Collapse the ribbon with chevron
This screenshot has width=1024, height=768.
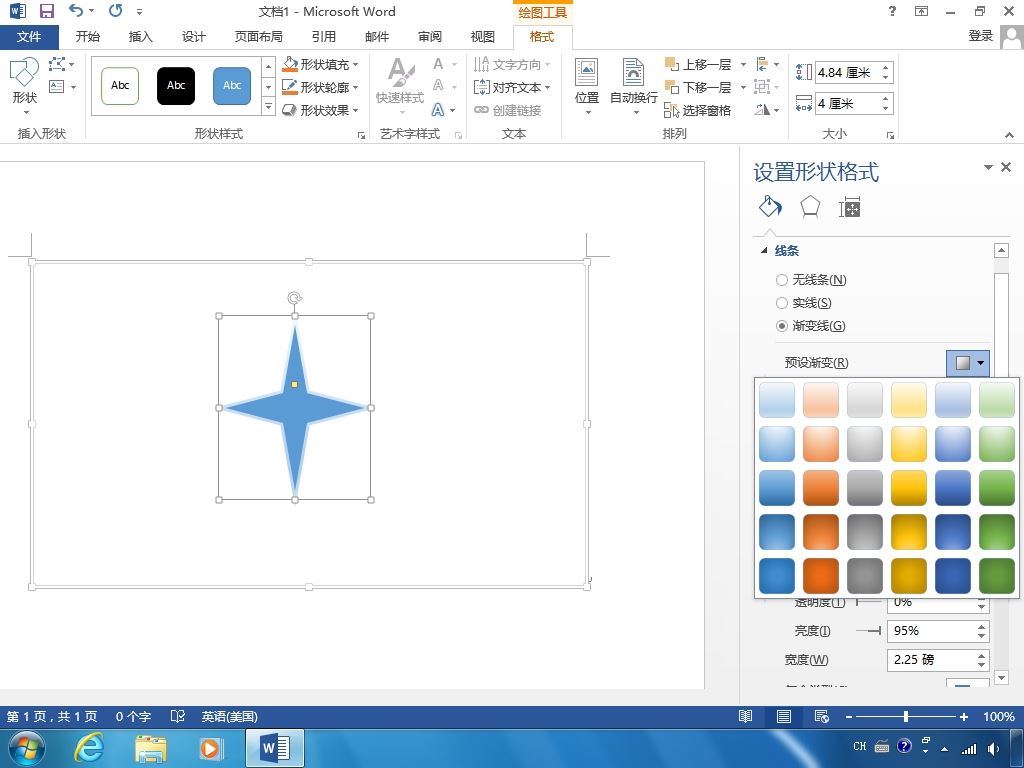coord(1009,135)
